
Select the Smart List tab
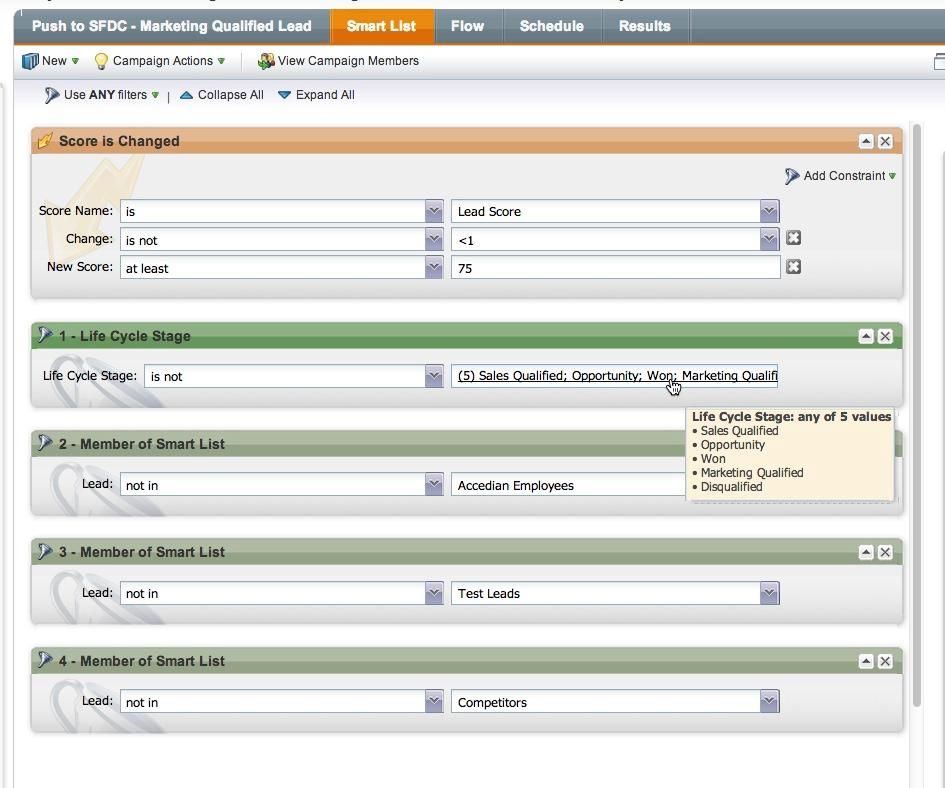pyautogui.click(x=381, y=27)
